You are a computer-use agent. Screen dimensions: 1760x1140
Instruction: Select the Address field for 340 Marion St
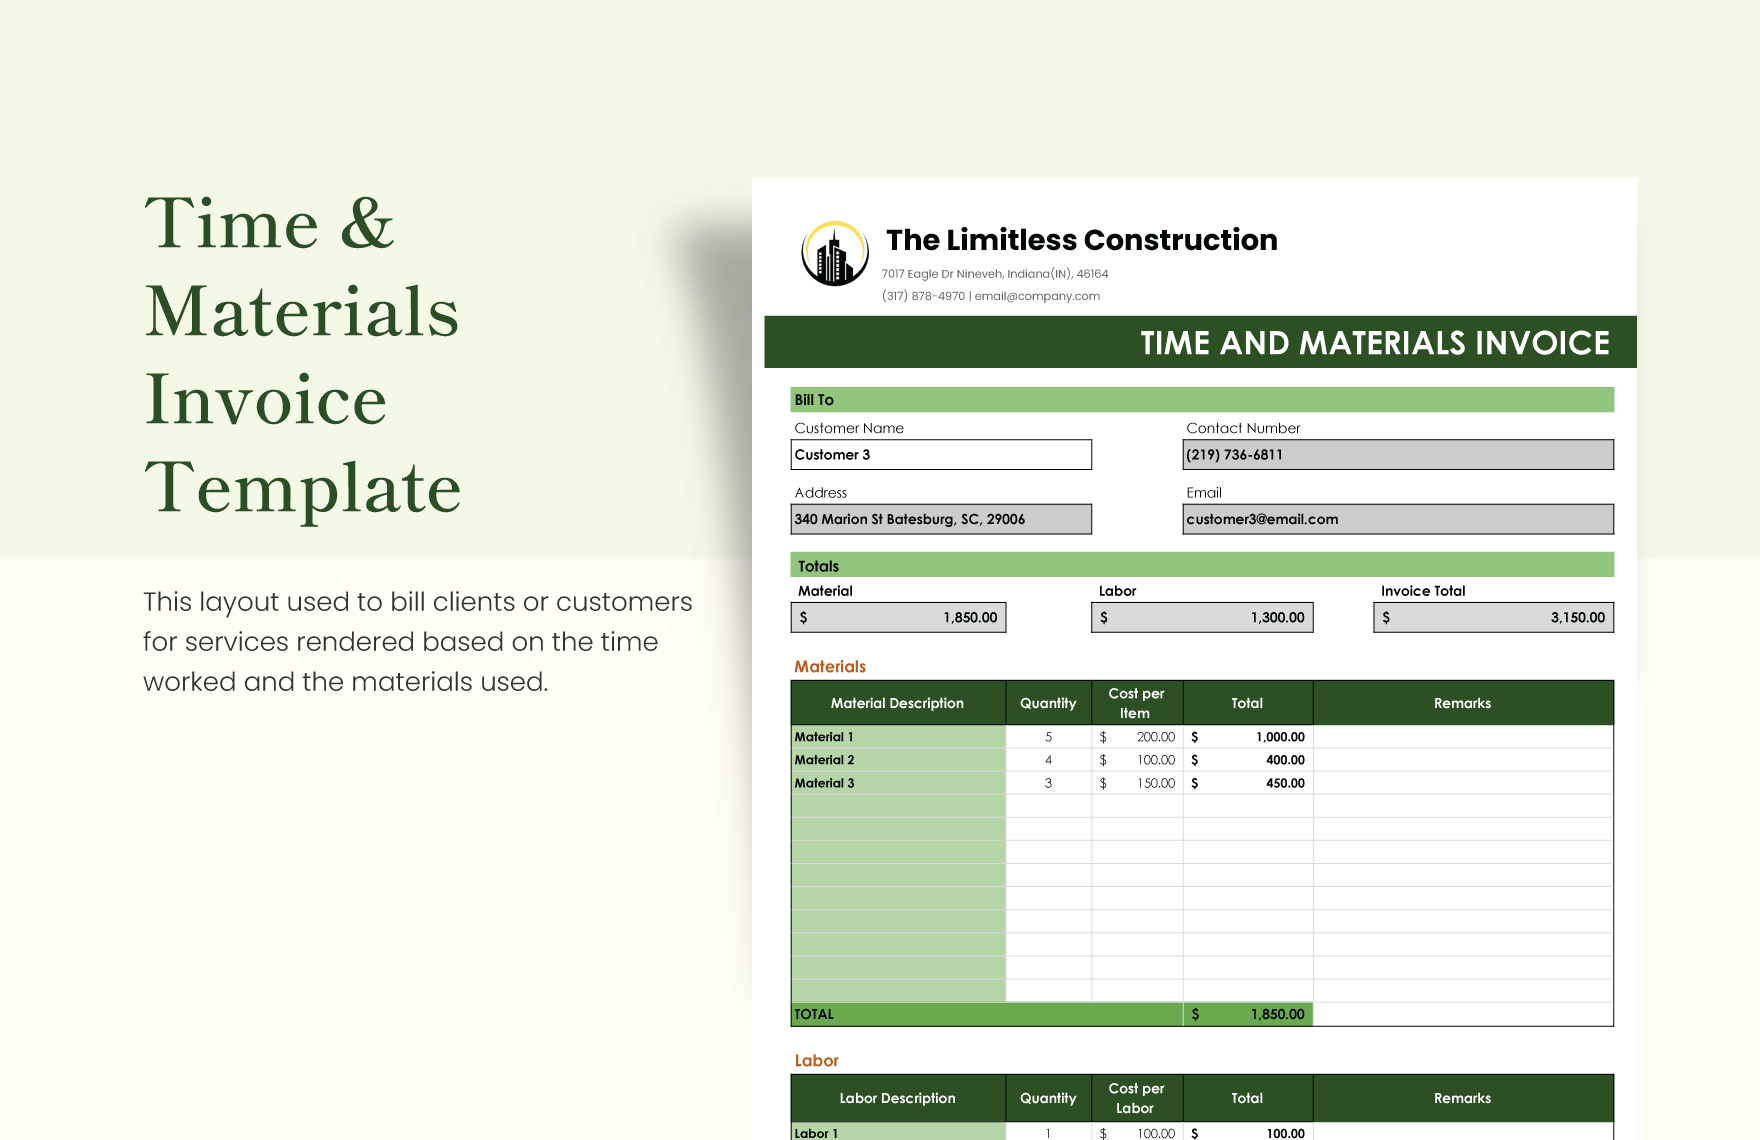click(x=940, y=519)
